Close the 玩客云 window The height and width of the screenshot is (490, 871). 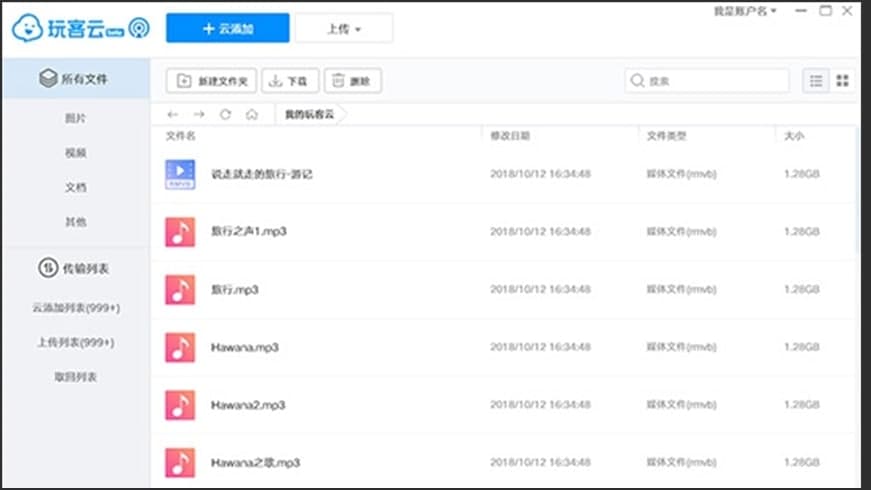point(847,11)
